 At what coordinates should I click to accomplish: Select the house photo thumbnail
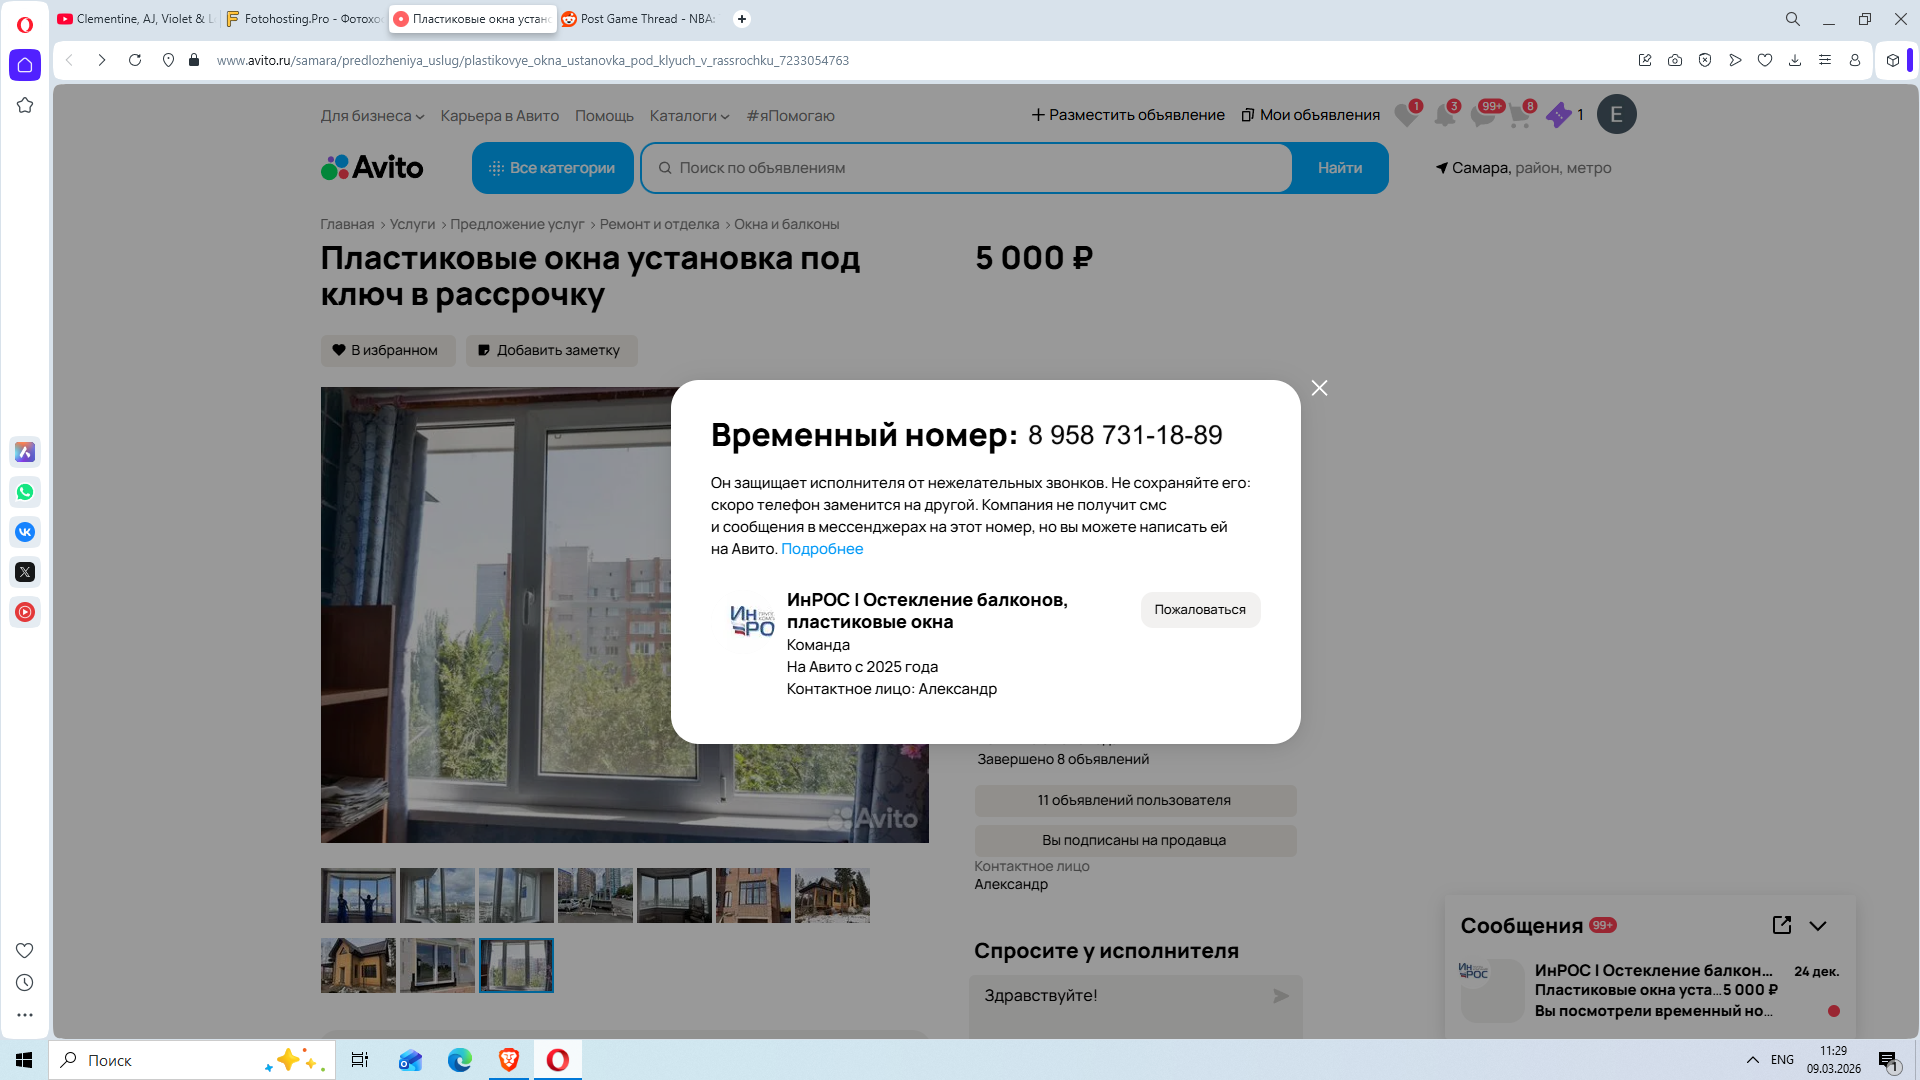click(358, 965)
